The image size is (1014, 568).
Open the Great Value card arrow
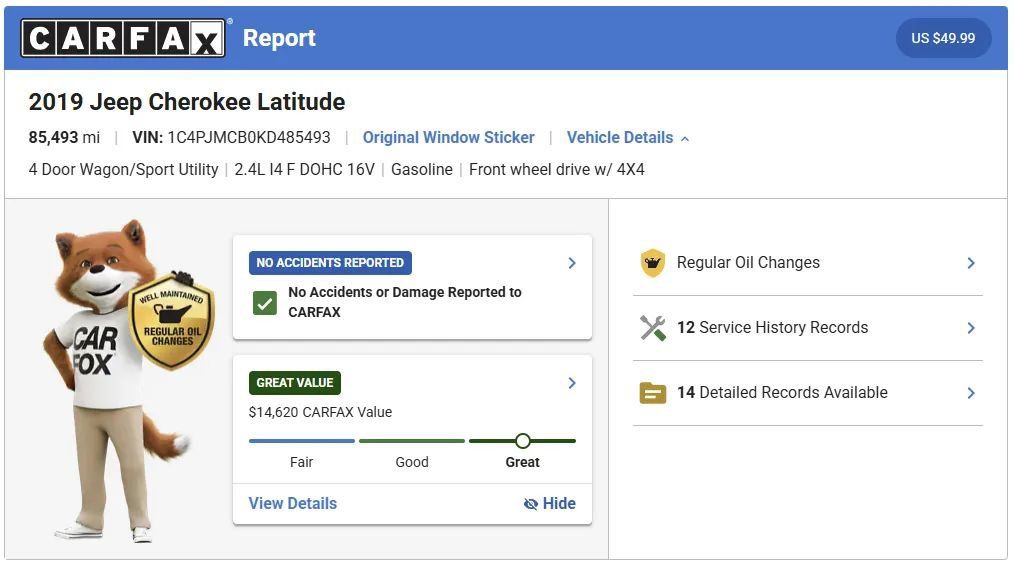coord(572,383)
